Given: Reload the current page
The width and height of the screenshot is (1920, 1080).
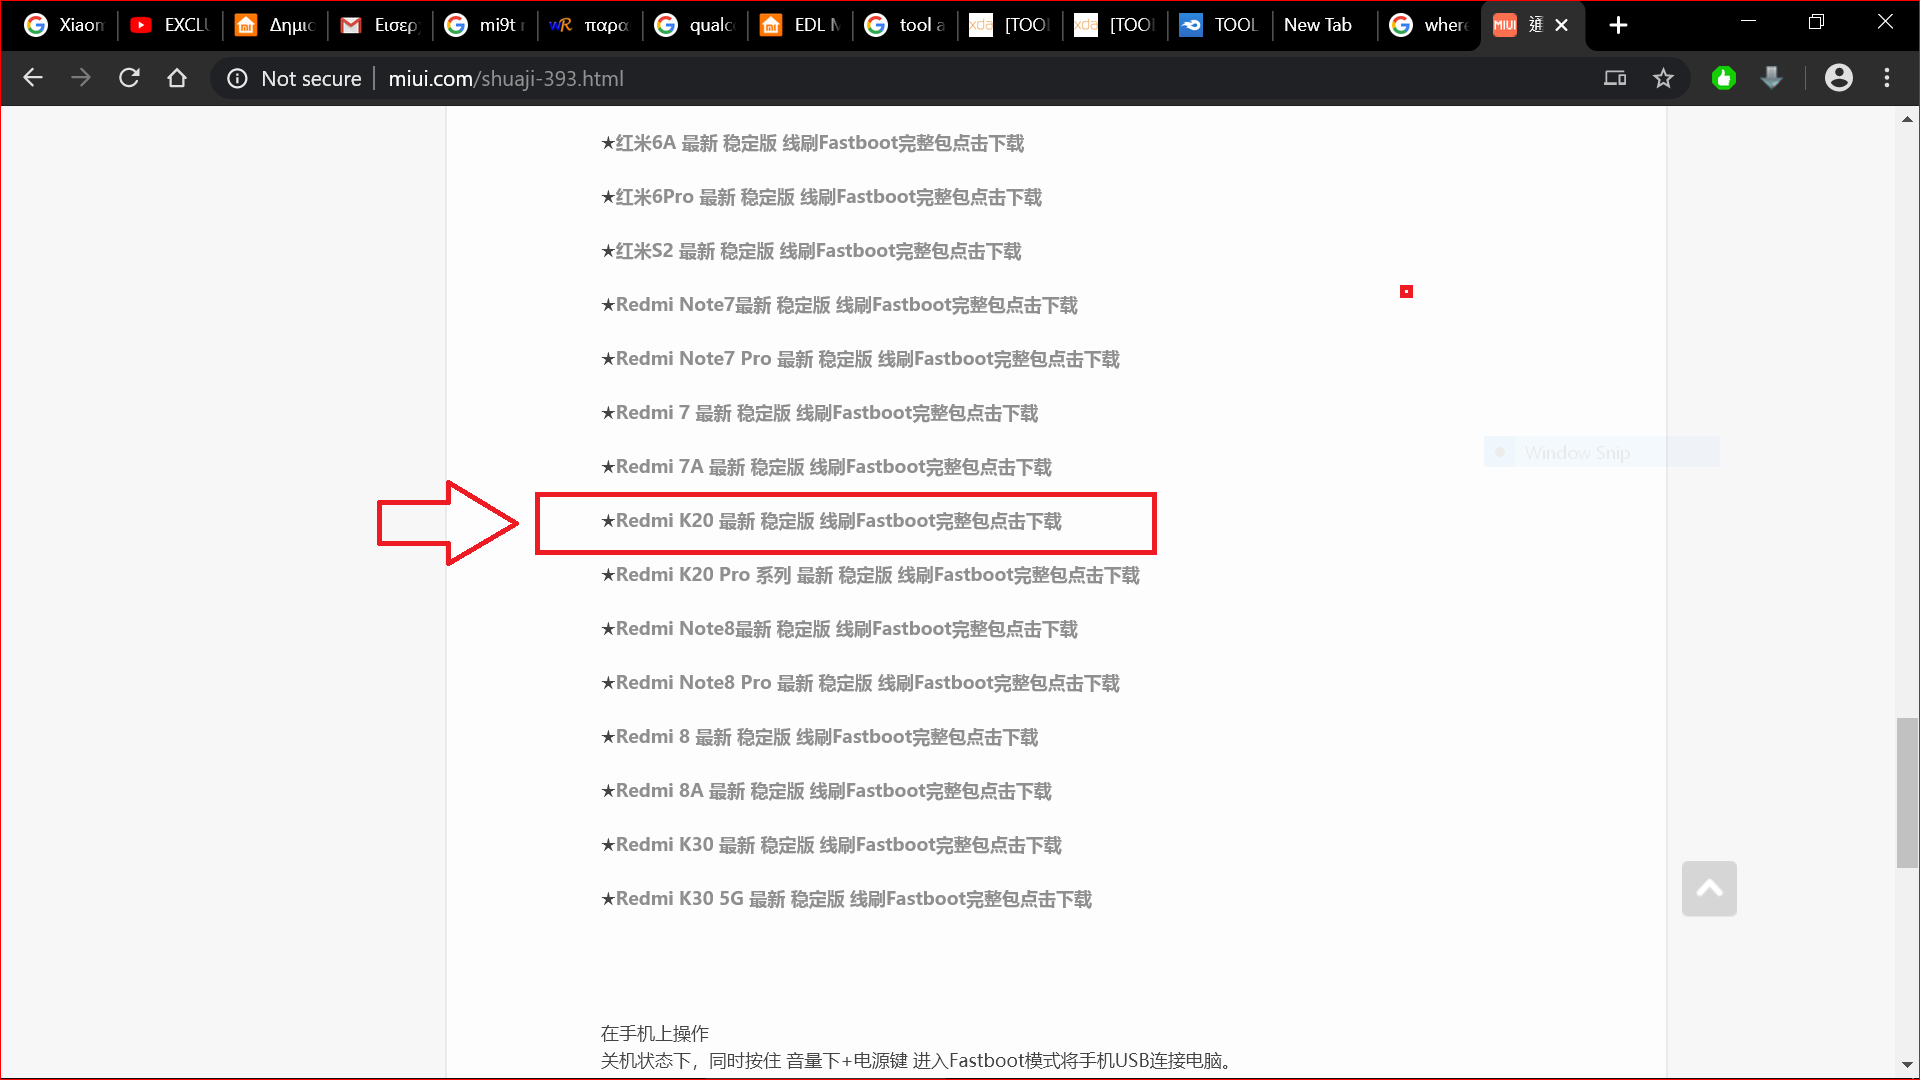Looking at the screenshot, I should pyautogui.click(x=129, y=78).
